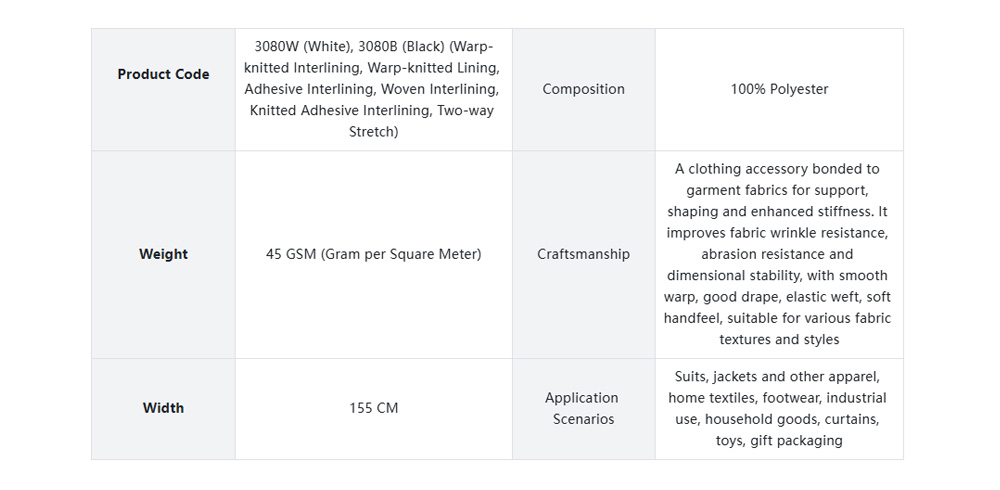Click the Warp-knitted Lining text

pos(432,68)
